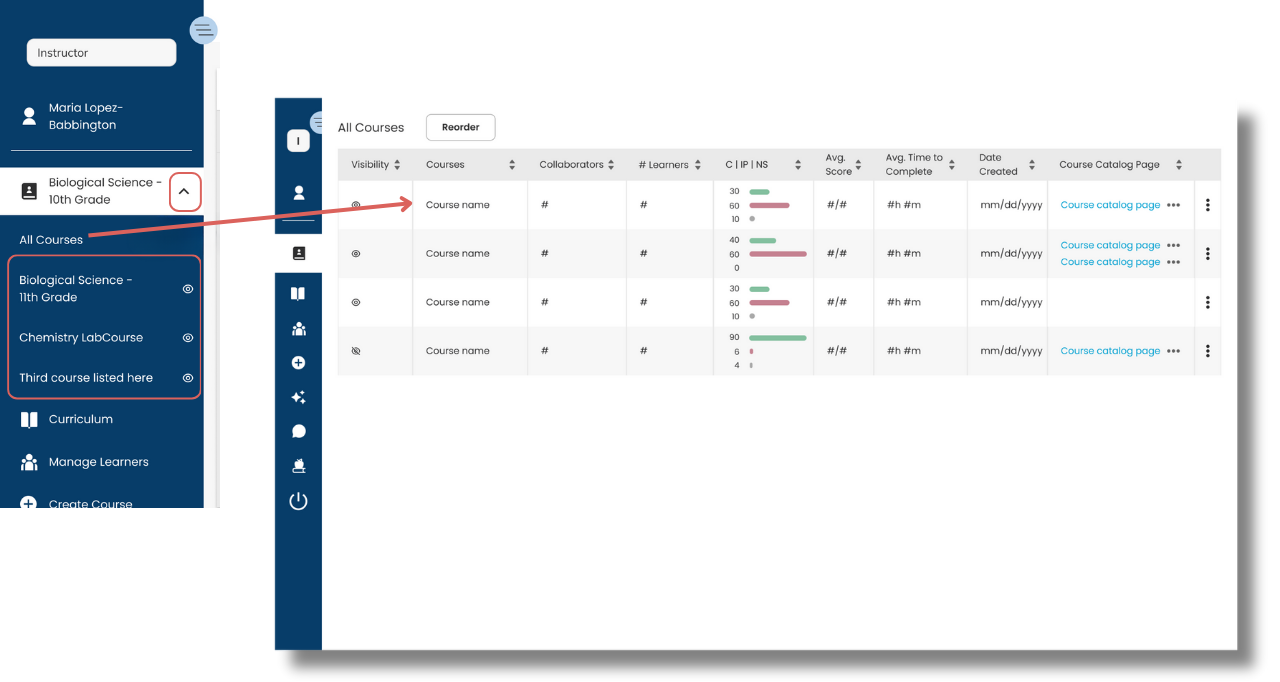Click the user profile icon in collapsed sidebar
This screenshot has width=1280, height=682.
[x=298, y=193]
